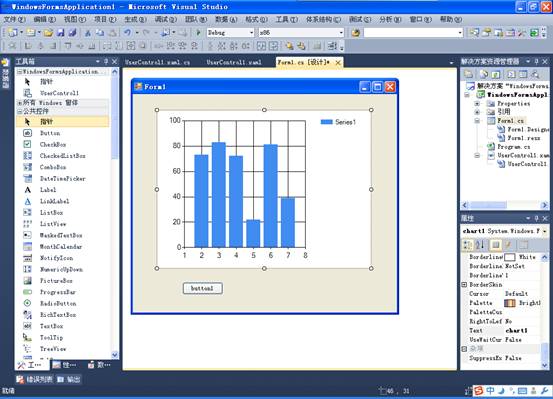Click the Save All icon in toolbar
This screenshot has height=399, width=553.
click(72, 33)
